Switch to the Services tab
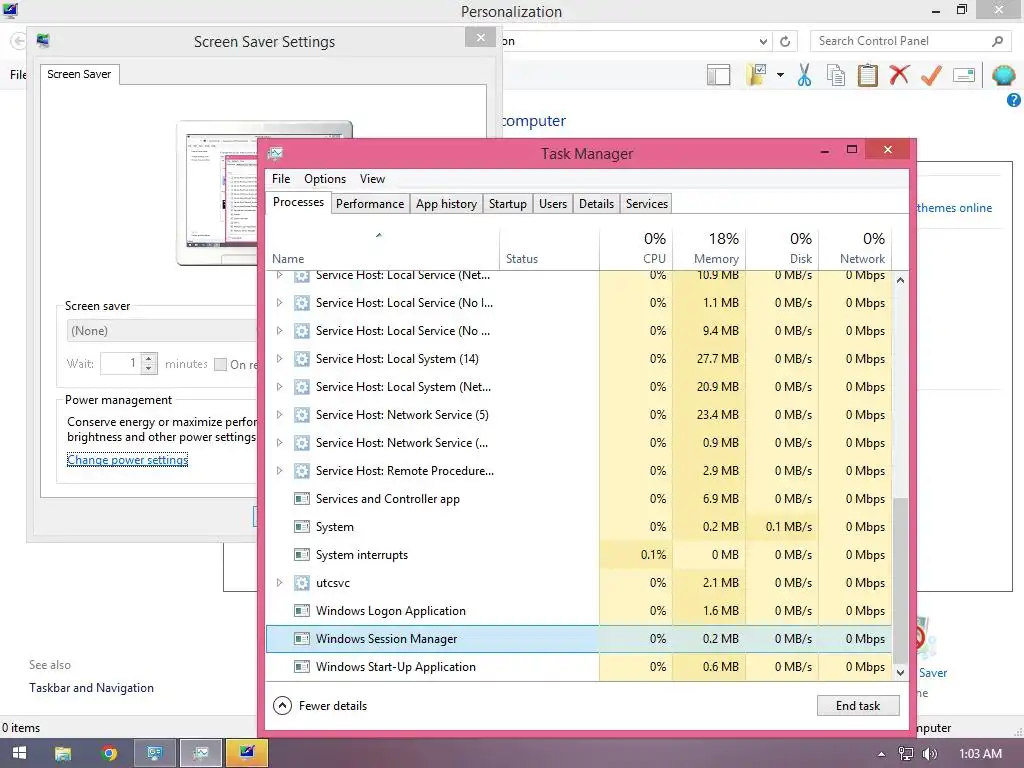The height and width of the screenshot is (768, 1024). click(647, 204)
